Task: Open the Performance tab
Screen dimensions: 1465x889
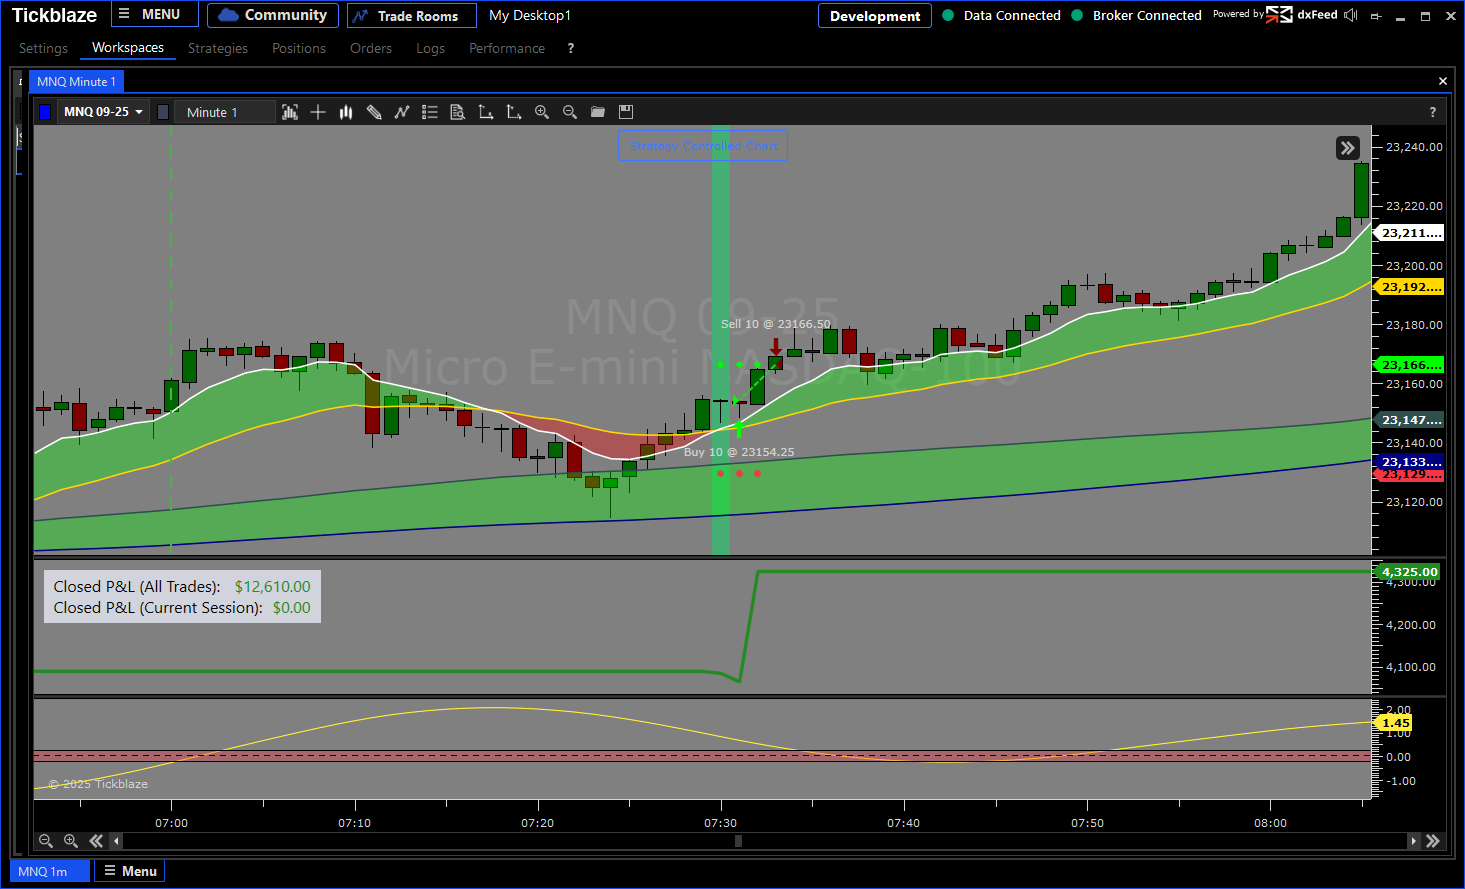Action: [506, 48]
